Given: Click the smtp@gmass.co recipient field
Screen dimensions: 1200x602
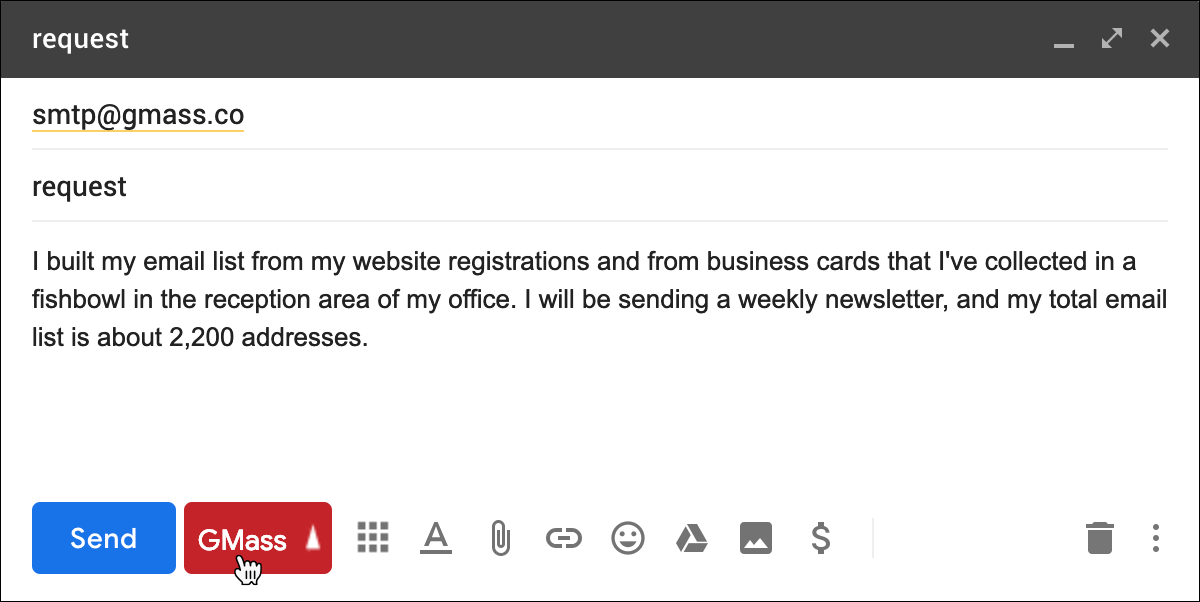Looking at the screenshot, I should click(x=138, y=116).
